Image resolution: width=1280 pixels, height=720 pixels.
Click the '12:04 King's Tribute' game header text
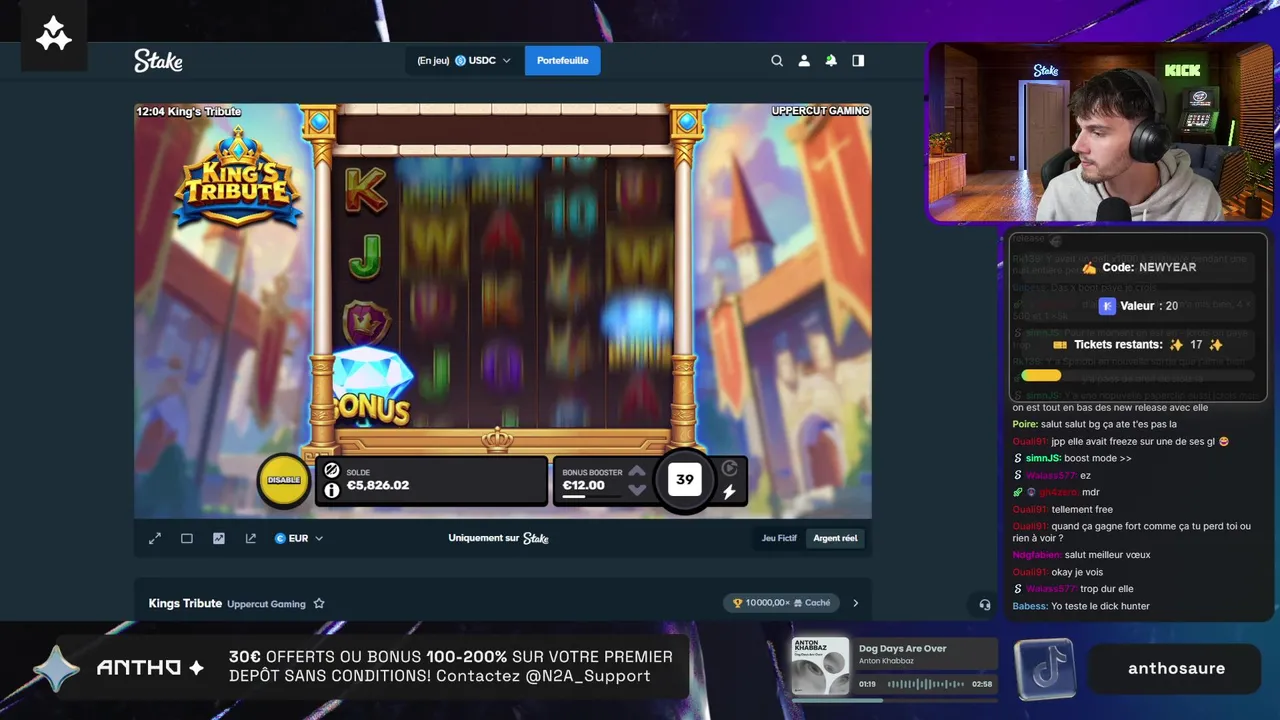188,112
